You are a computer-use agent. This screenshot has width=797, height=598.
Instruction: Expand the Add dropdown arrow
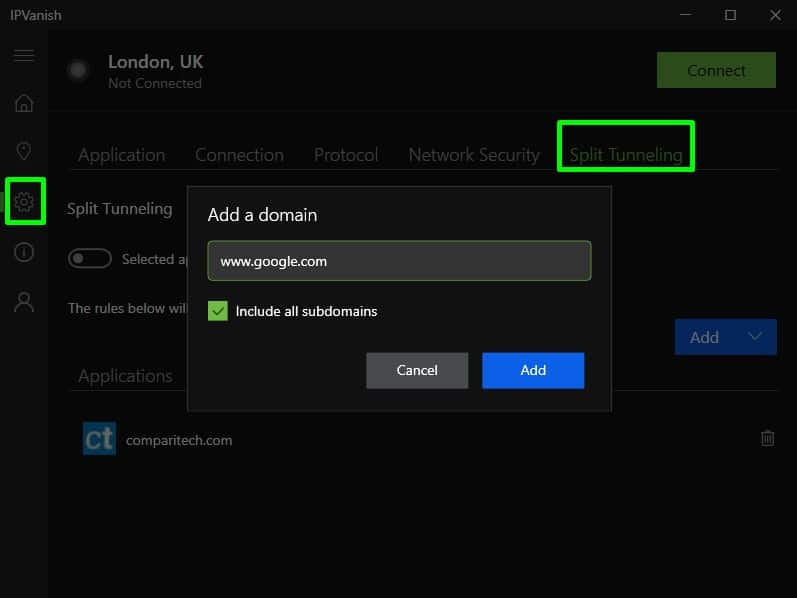pyautogui.click(x=755, y=336)
